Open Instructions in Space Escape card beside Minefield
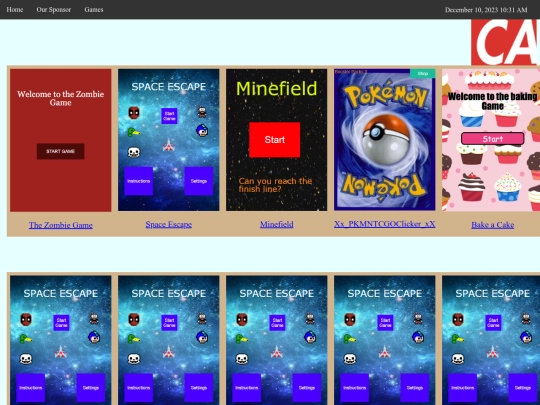This screenshot has height=405, width=540. pos(138,181)
